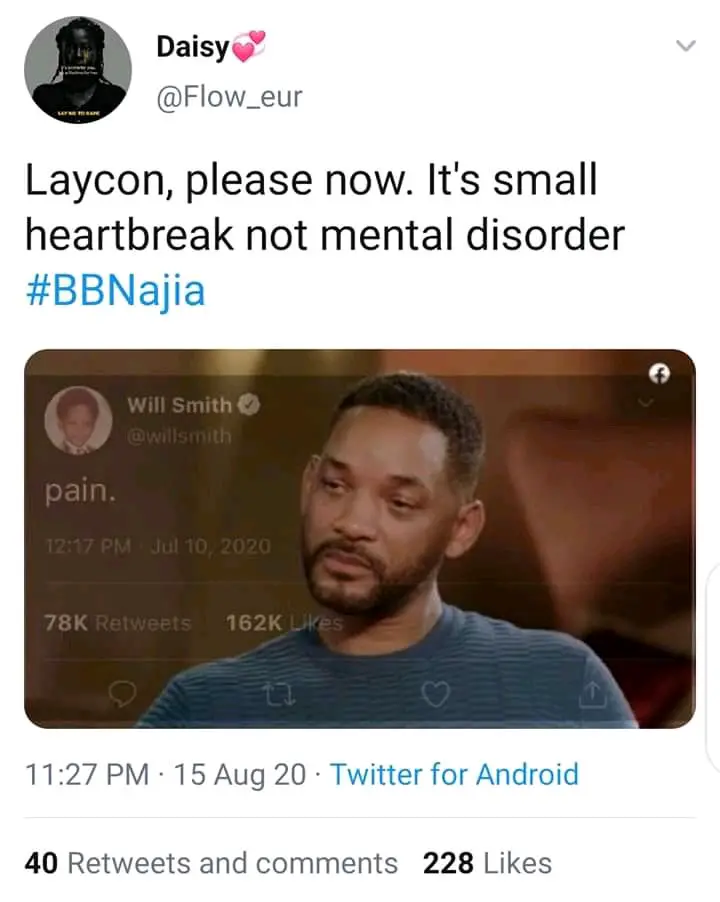The width and height of the screenshot is (720, 902).
Task: Tap the Facebook logo on image
Action: [660, 374]
